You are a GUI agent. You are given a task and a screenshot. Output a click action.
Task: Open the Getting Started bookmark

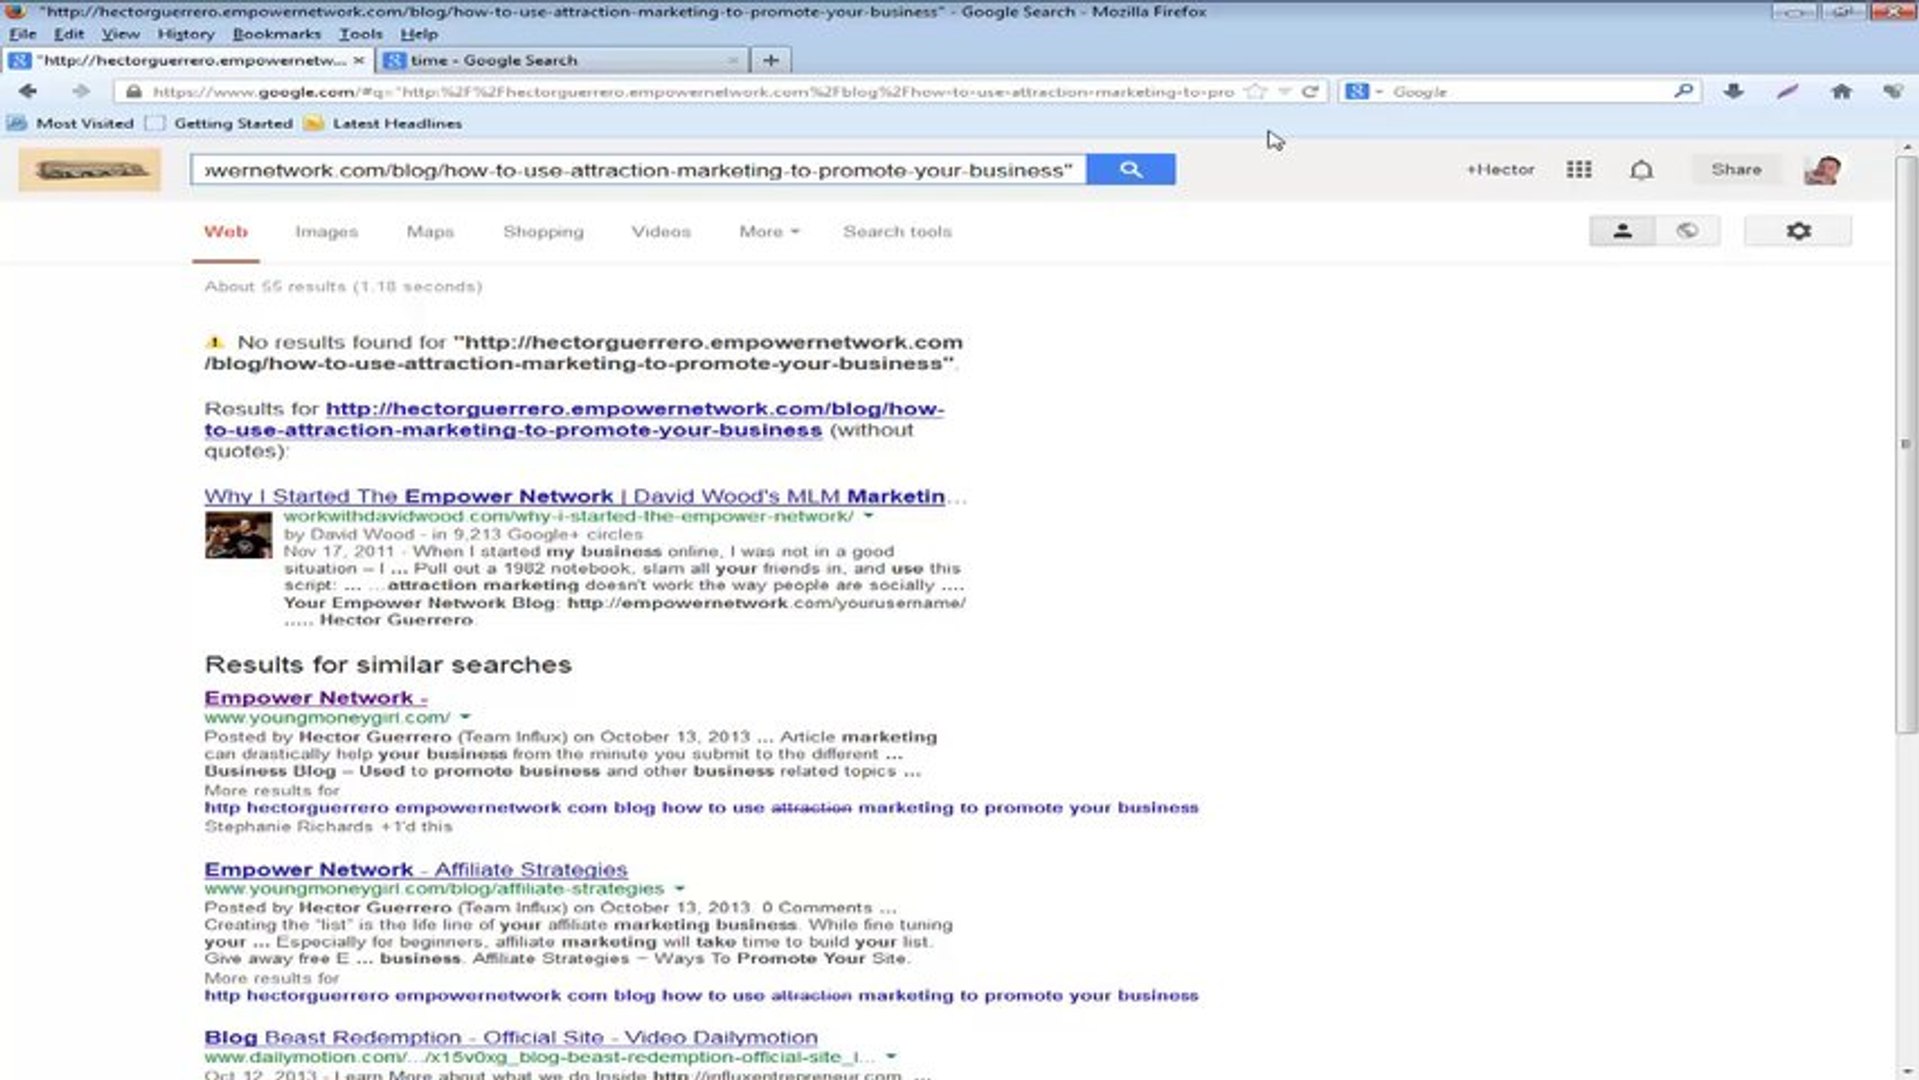pos(220,123)
